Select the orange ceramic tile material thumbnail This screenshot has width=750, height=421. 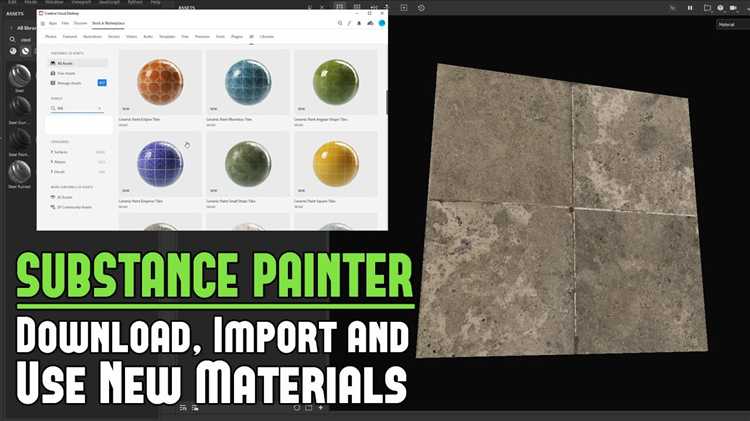pos(160,82)
